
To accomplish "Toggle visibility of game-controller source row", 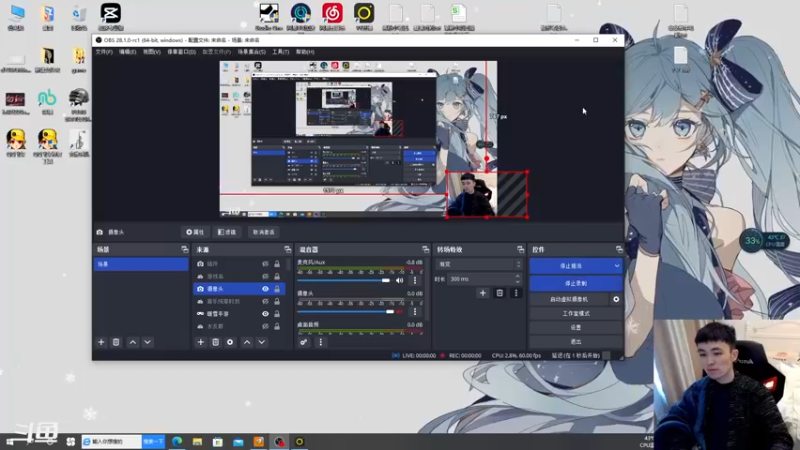I will pyautogui.click(x=265, y=314).
